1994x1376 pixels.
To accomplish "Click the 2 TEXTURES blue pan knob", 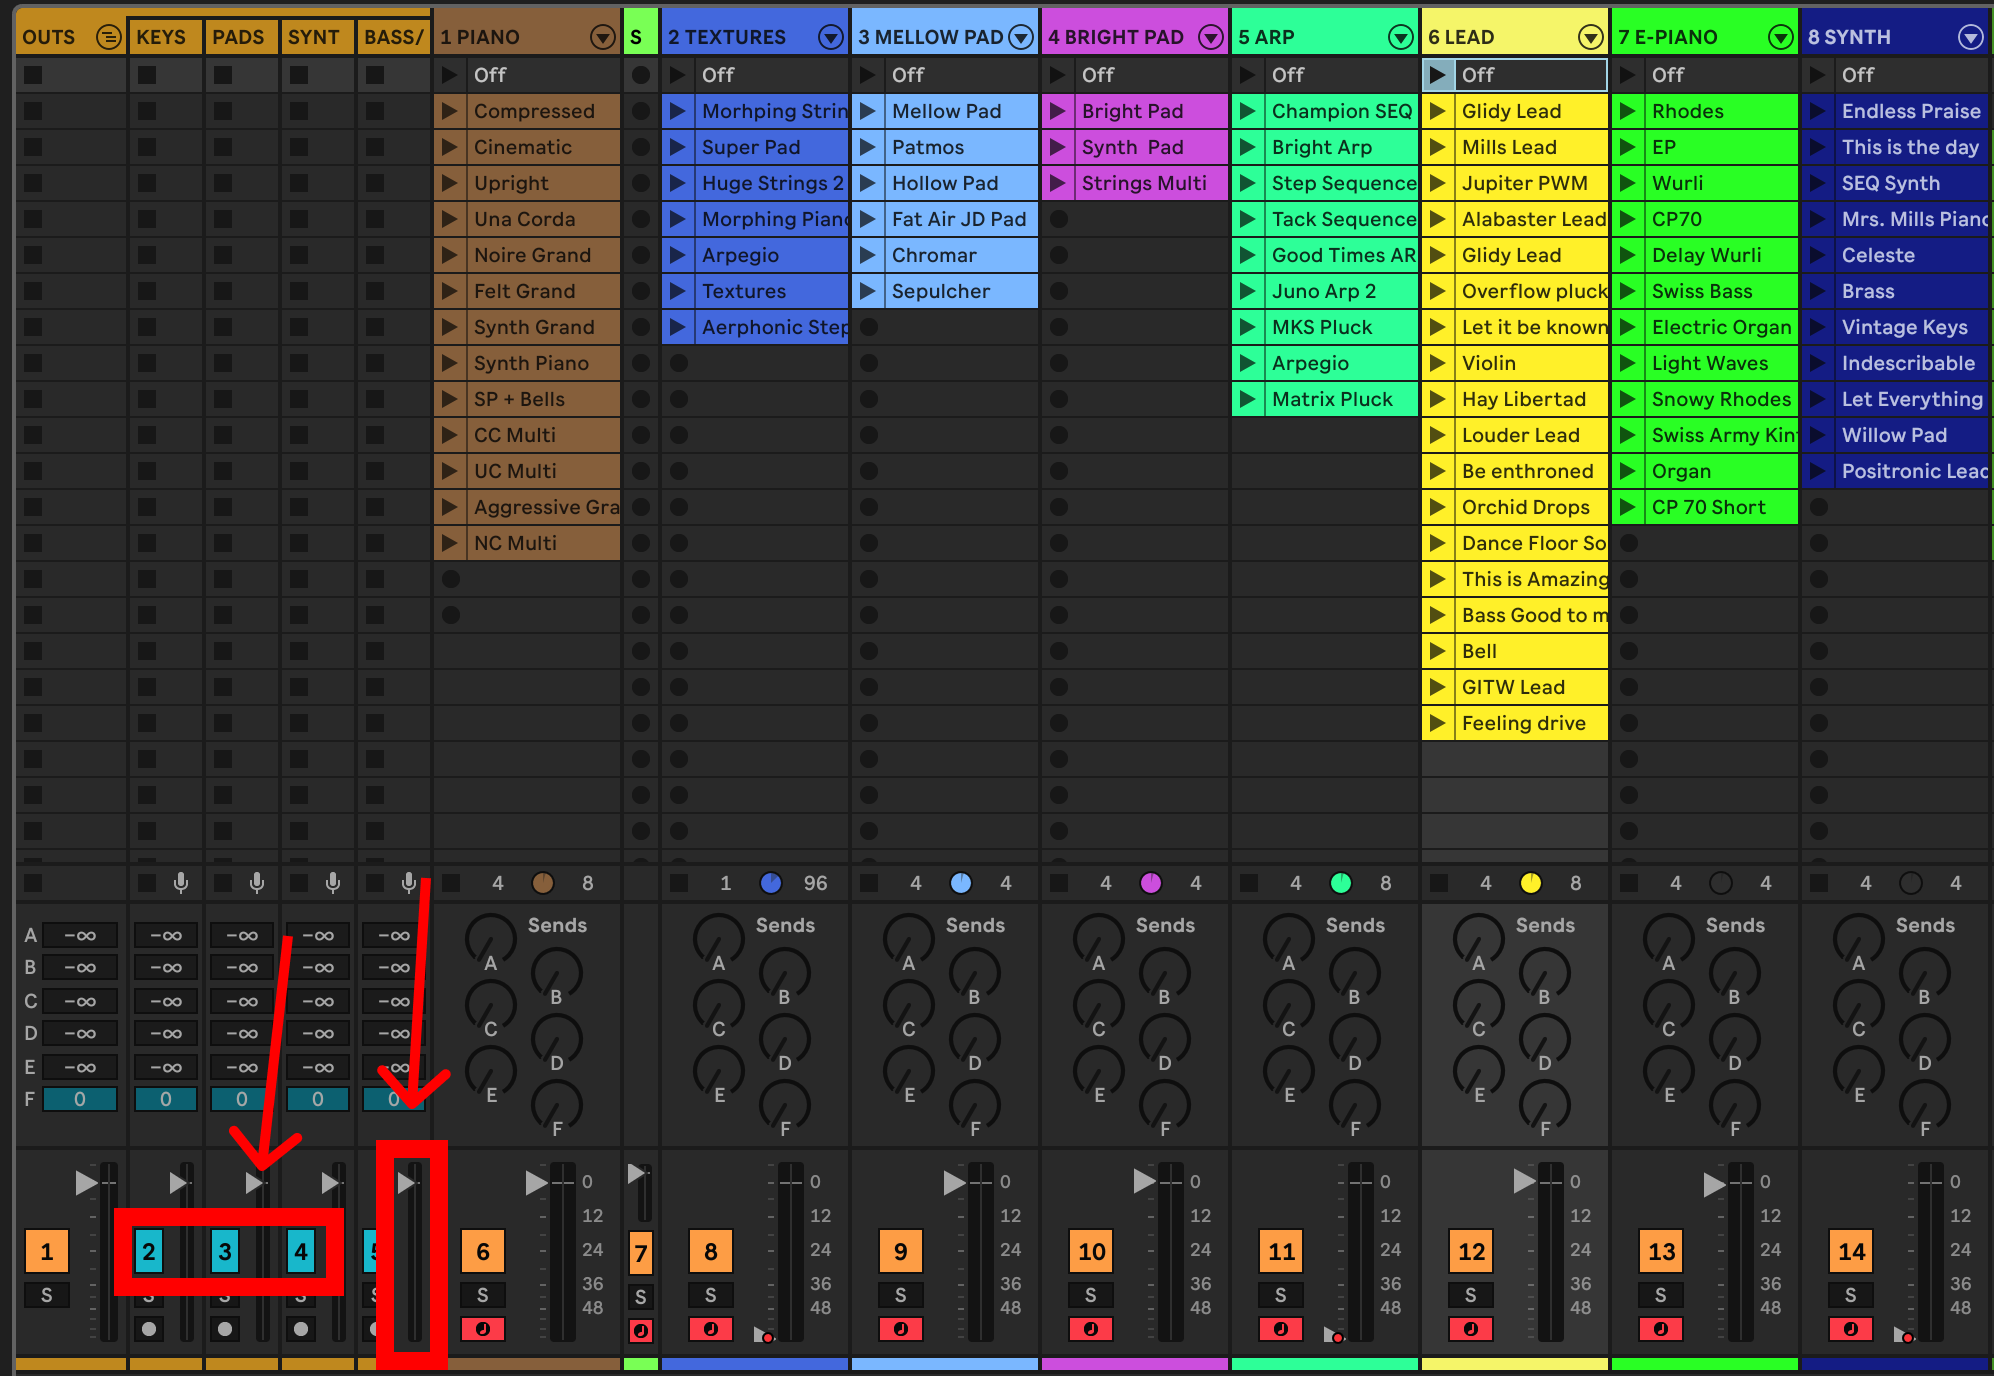I will [x=771, y=883].
